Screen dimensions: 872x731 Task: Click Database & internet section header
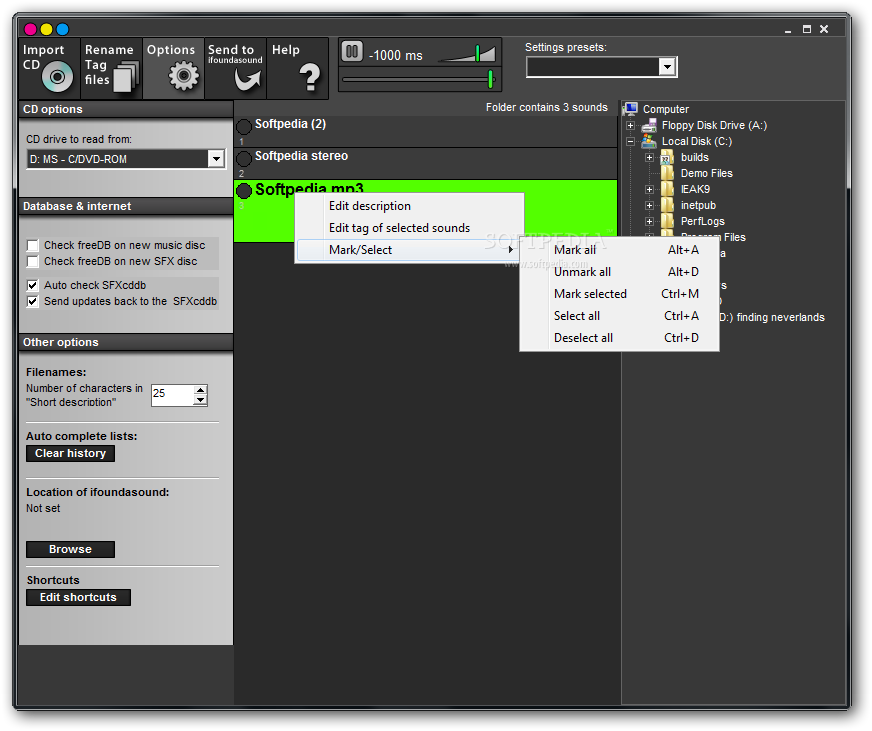coord(126,206)
